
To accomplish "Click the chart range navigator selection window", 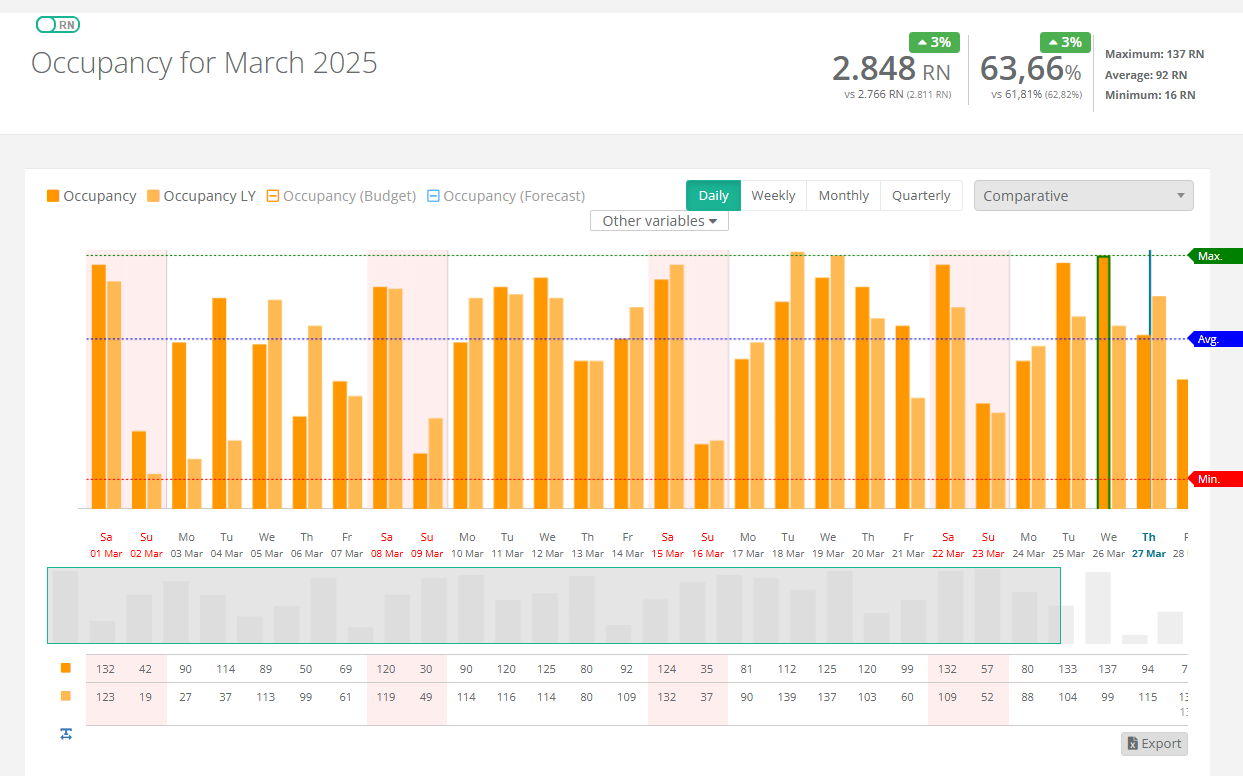I will (553, 605).
